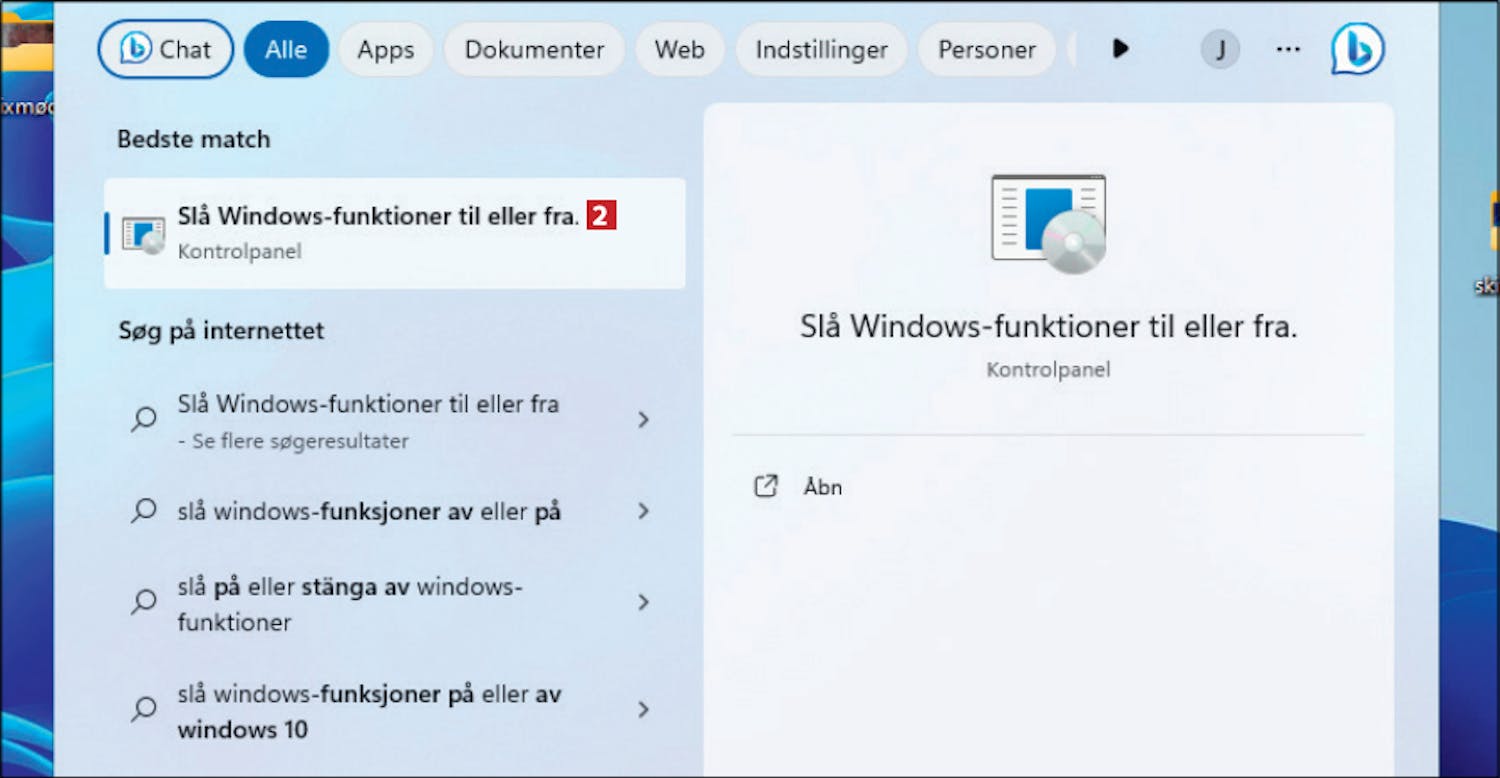The height and width of the screenshot is (778, 1500).
Task: Click 'Kontrolpanel' label in preview pane
Action: [1048, 370]
